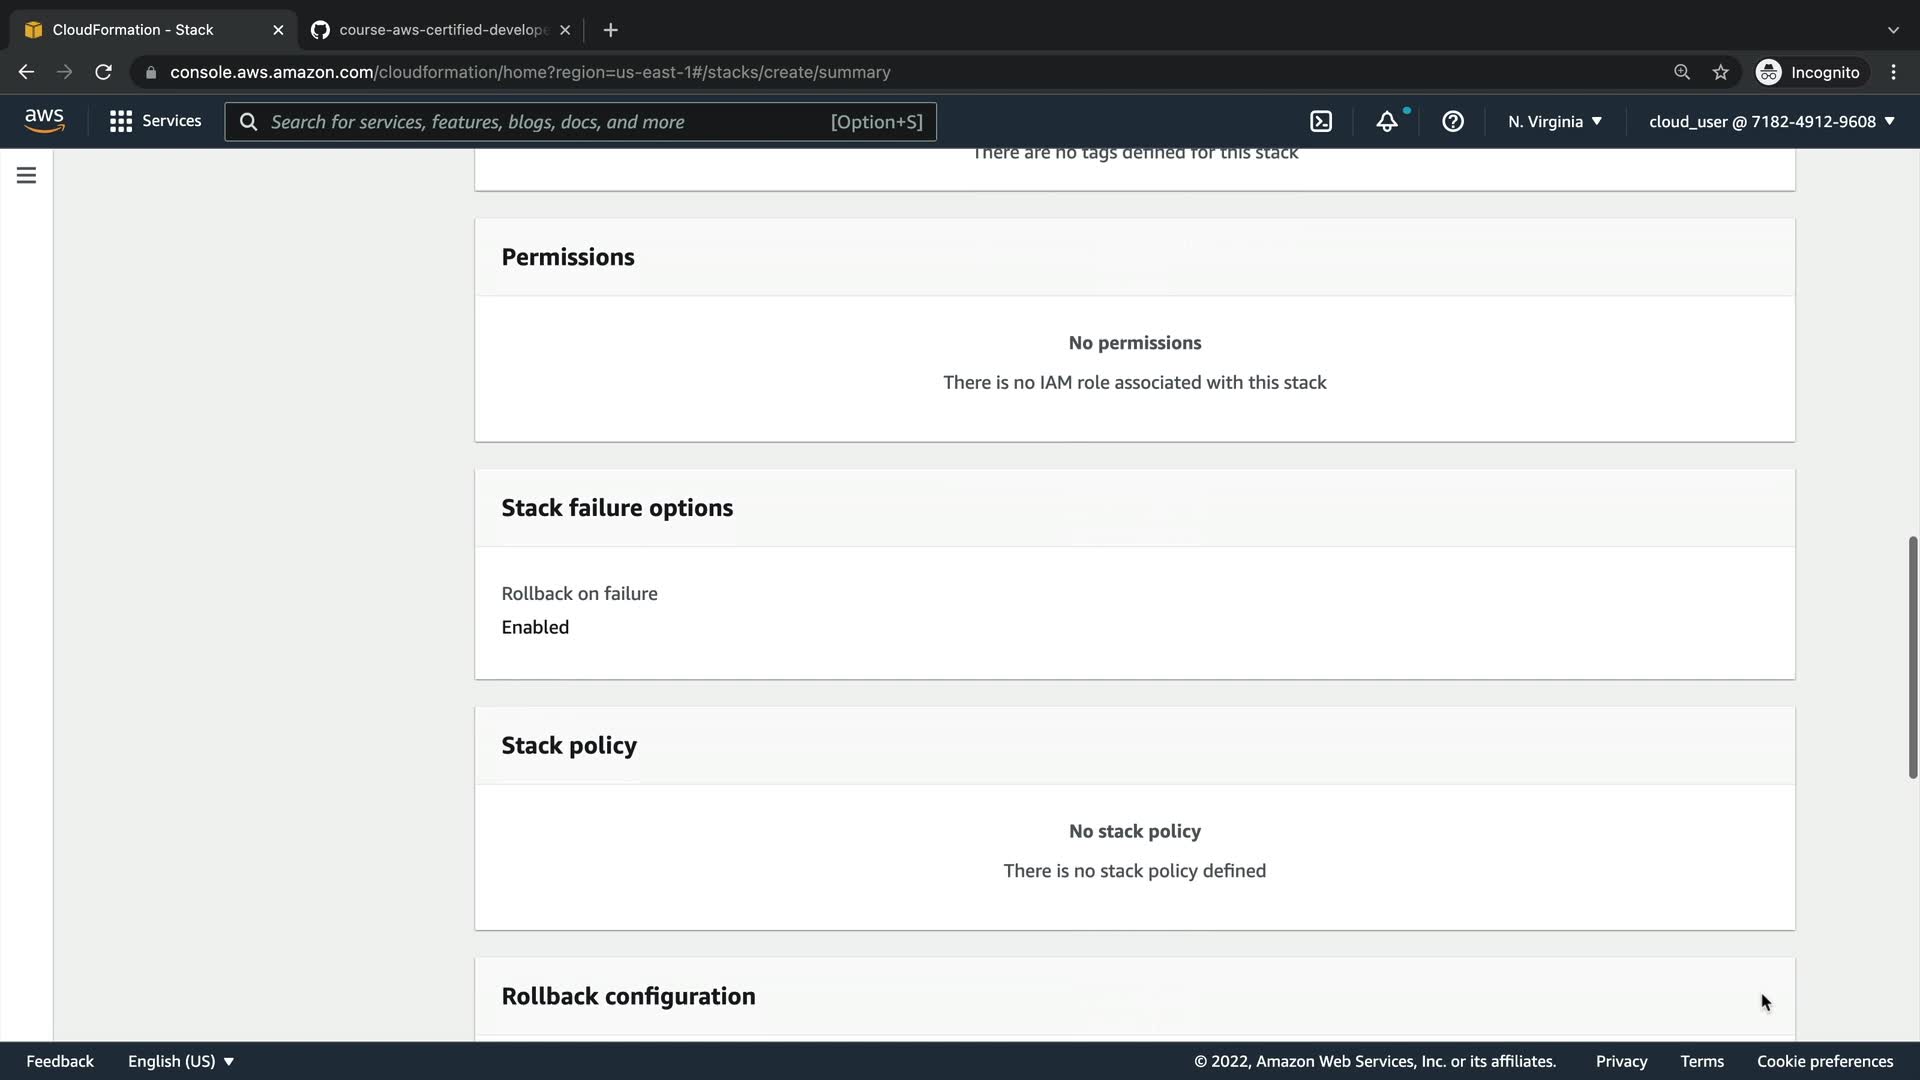This screenshot has width=1920, height=1080.
Task: Open a new browser tab
Action: (610, 30)
